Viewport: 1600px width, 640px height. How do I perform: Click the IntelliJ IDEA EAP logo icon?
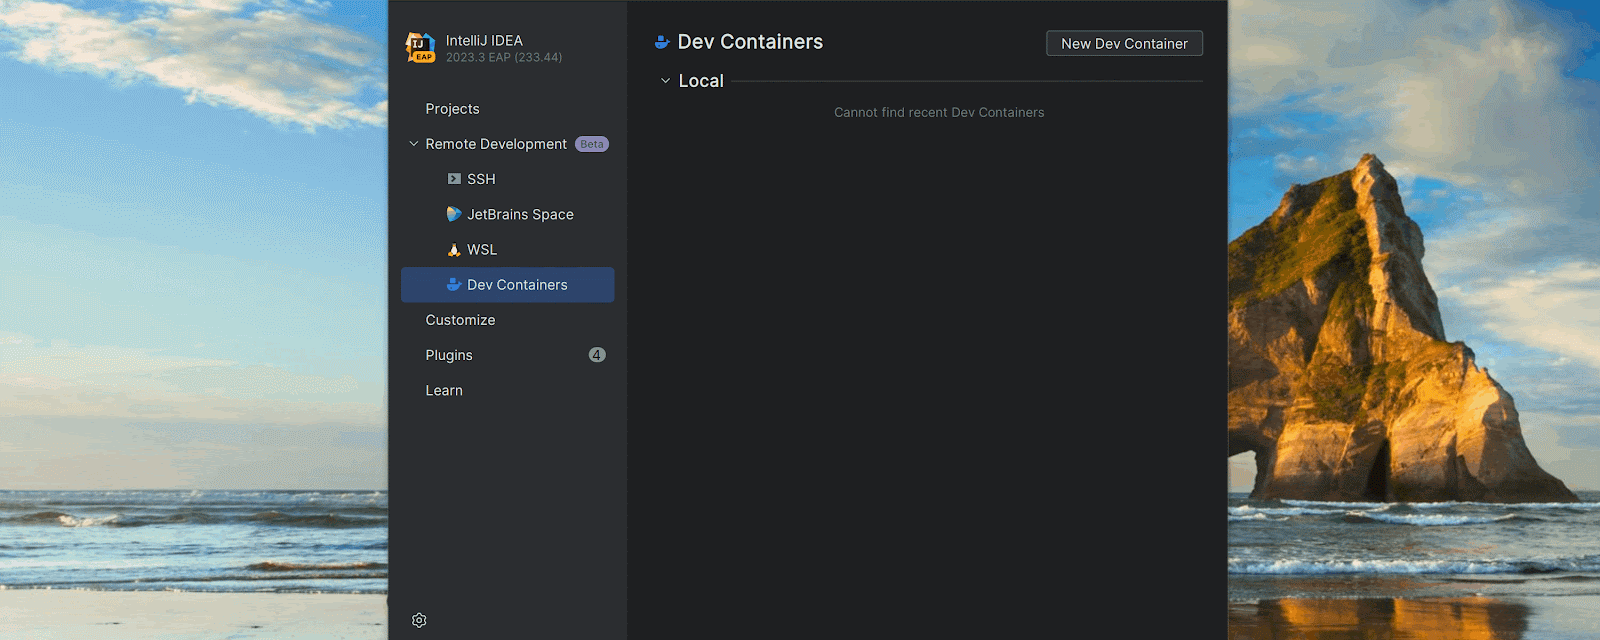420,47
